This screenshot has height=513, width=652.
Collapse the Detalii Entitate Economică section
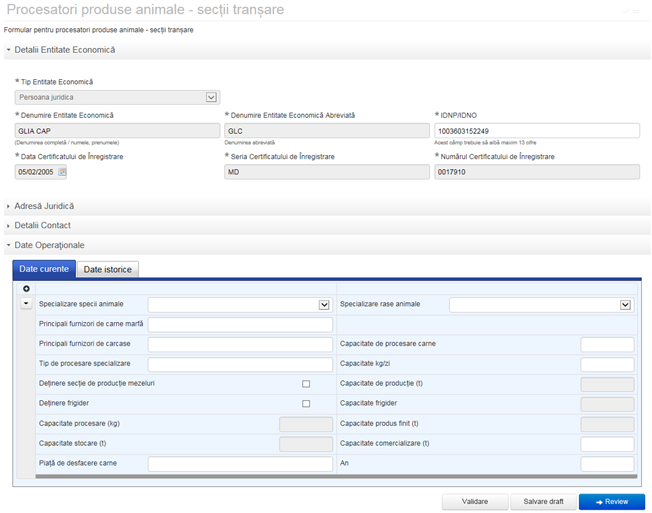tap(64, 49)
